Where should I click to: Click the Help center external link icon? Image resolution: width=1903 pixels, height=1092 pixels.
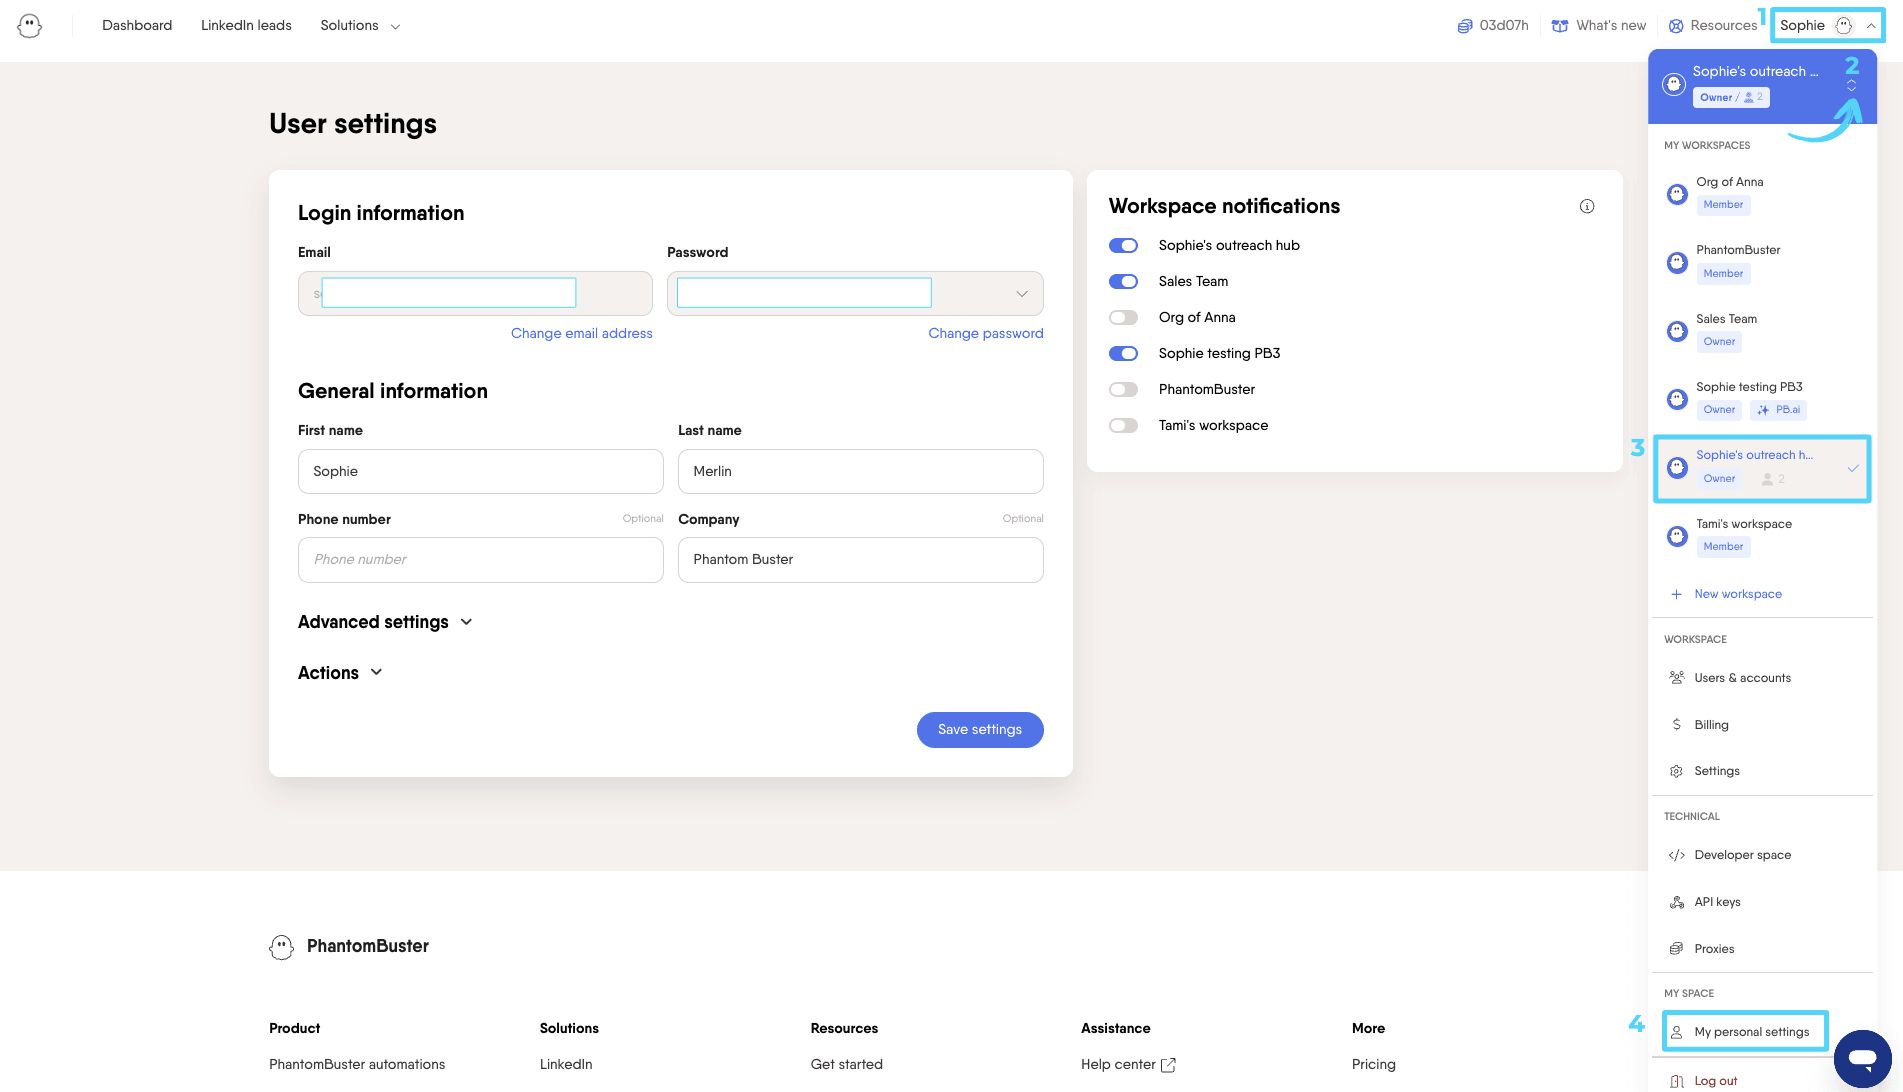point(1168,1065)
